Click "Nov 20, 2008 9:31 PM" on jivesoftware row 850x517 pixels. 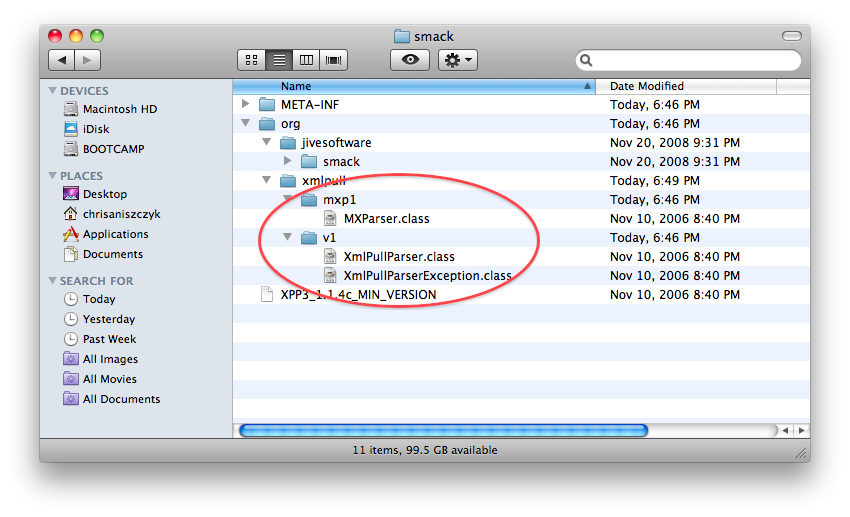pos(674,143)
